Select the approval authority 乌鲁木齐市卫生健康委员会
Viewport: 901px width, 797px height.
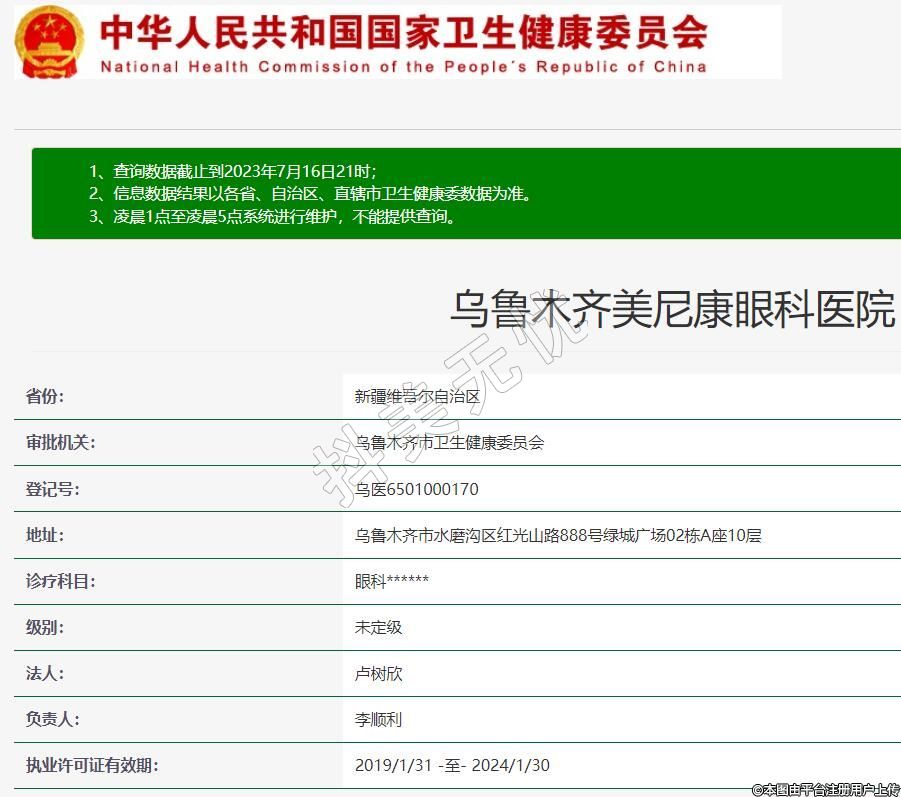[449, 443]
